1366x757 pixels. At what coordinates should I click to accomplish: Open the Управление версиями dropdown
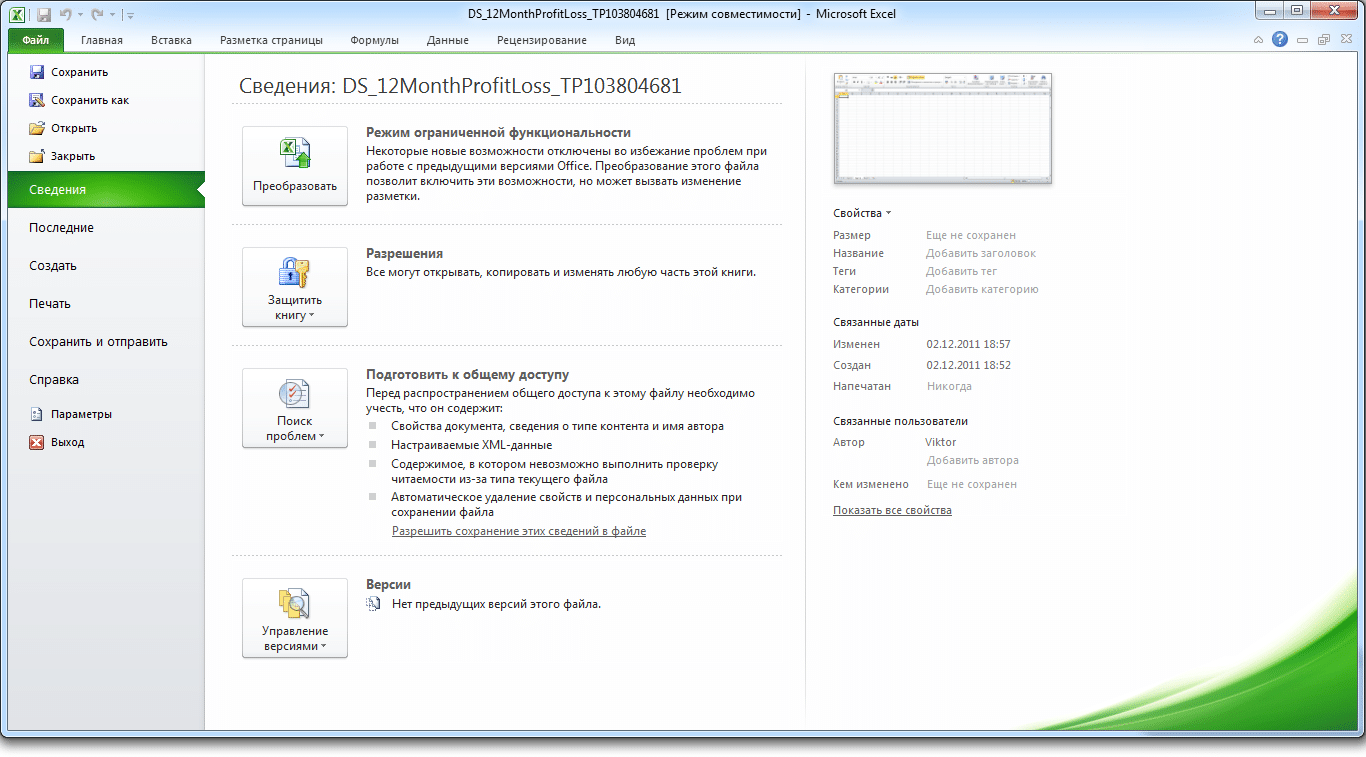[x=295, y=618]
